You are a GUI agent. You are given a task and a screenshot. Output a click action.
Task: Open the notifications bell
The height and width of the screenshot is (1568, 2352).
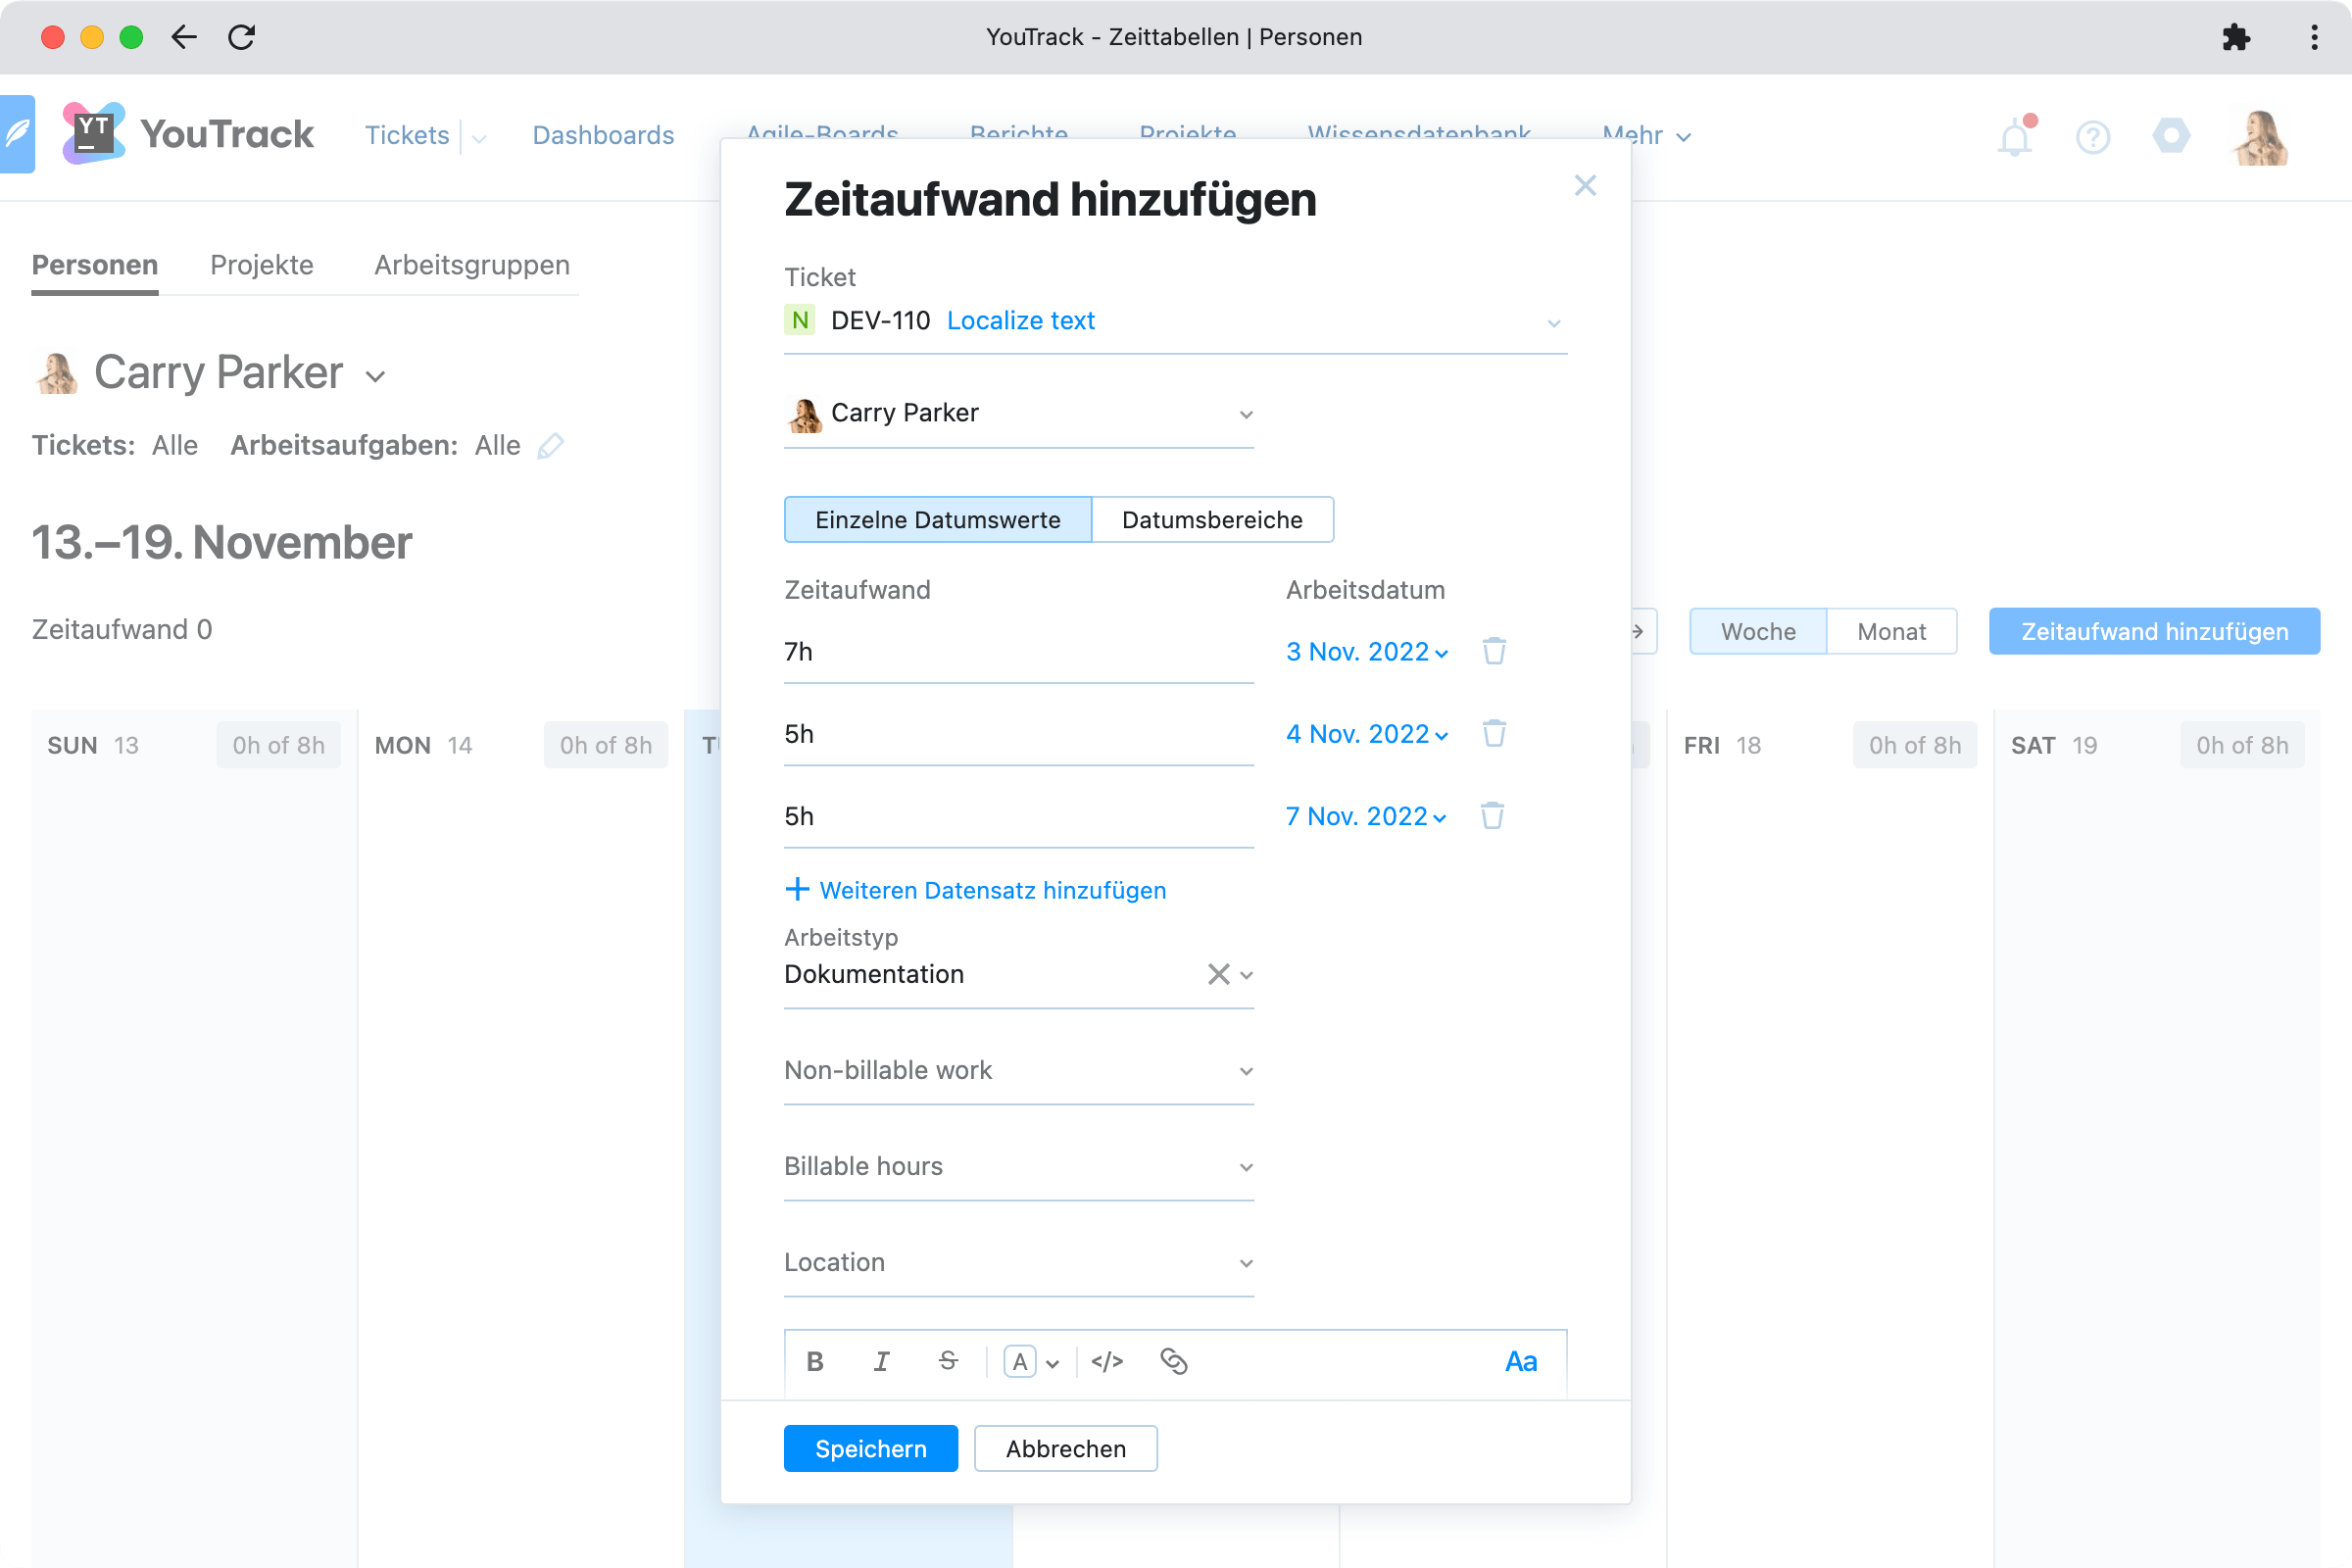2015,137
